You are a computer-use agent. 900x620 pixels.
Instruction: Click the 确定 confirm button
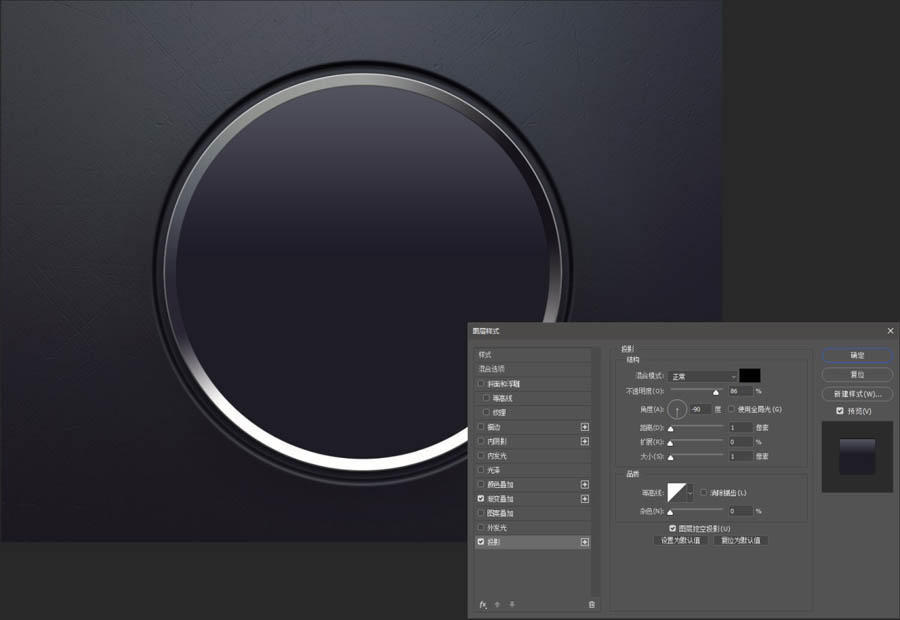857,355
